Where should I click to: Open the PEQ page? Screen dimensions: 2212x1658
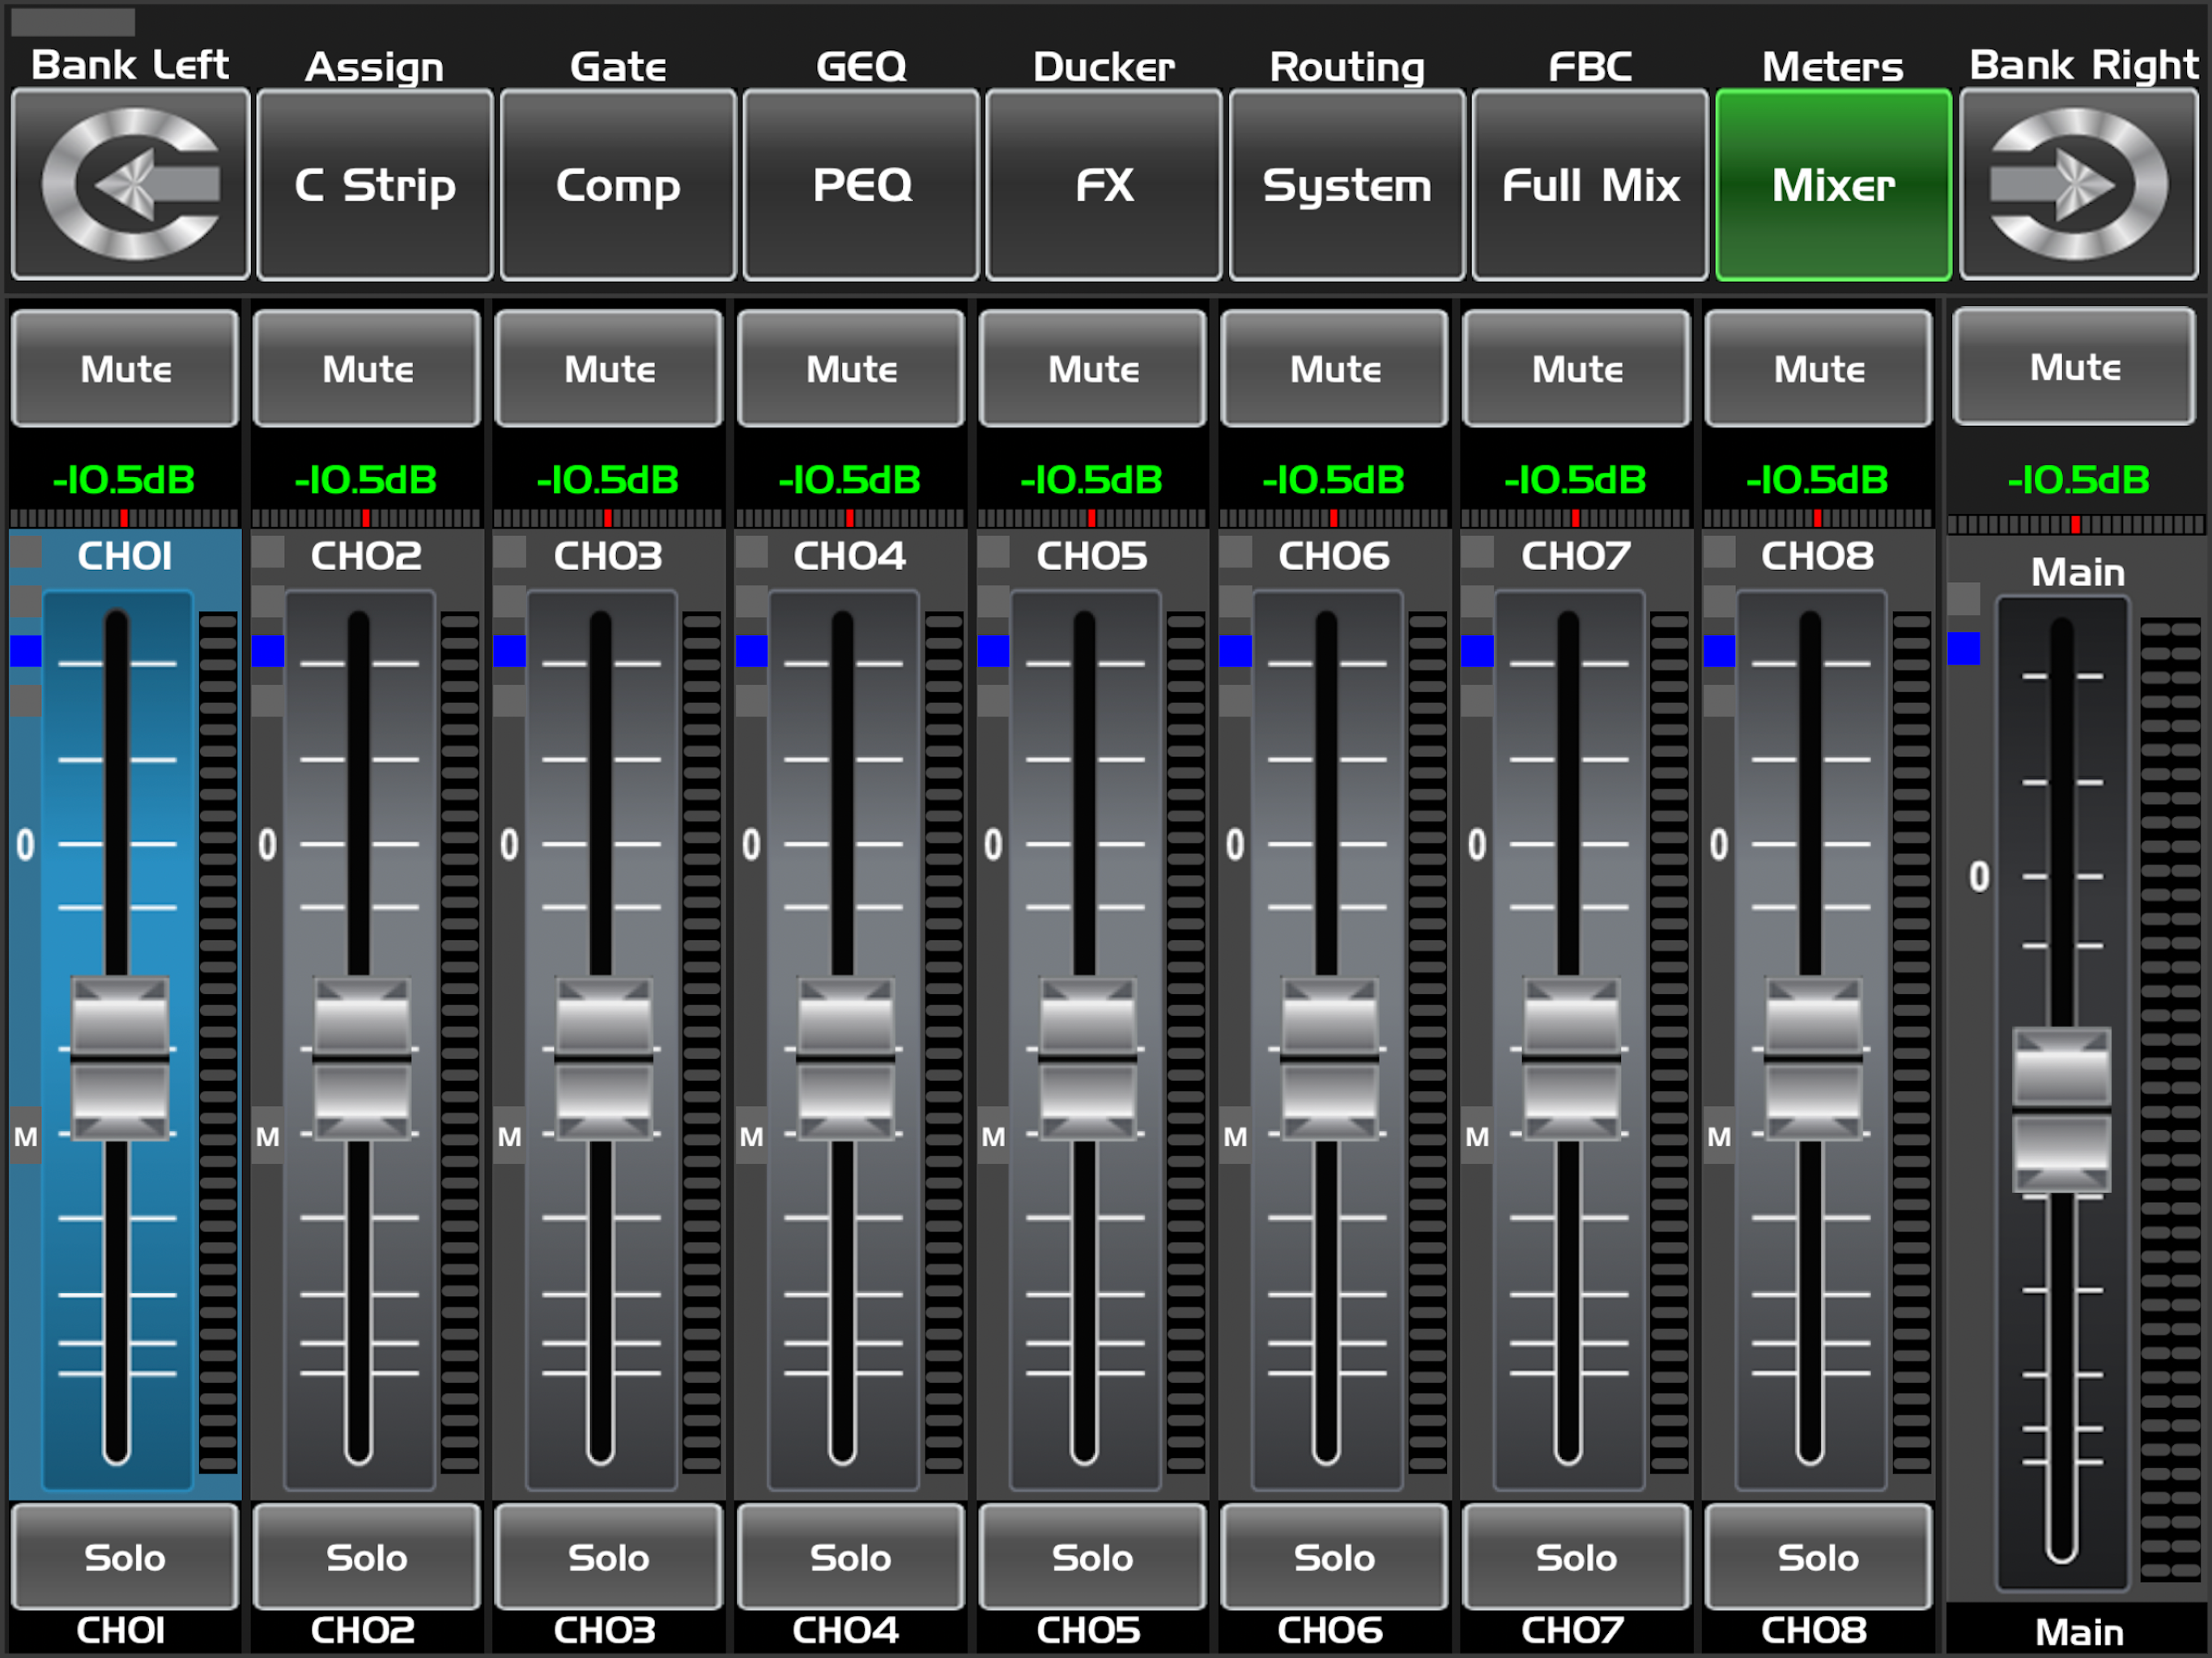pos(861,184)
